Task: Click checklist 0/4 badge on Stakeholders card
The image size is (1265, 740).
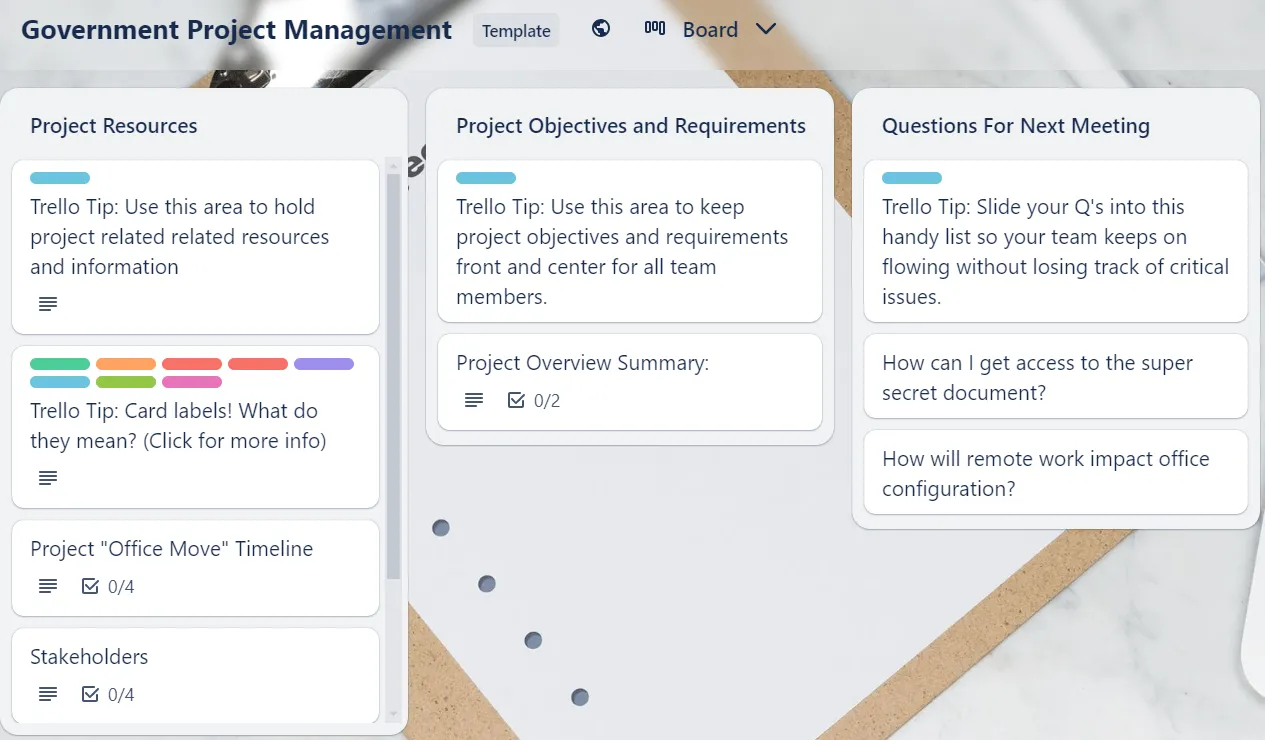Action: 108,694
